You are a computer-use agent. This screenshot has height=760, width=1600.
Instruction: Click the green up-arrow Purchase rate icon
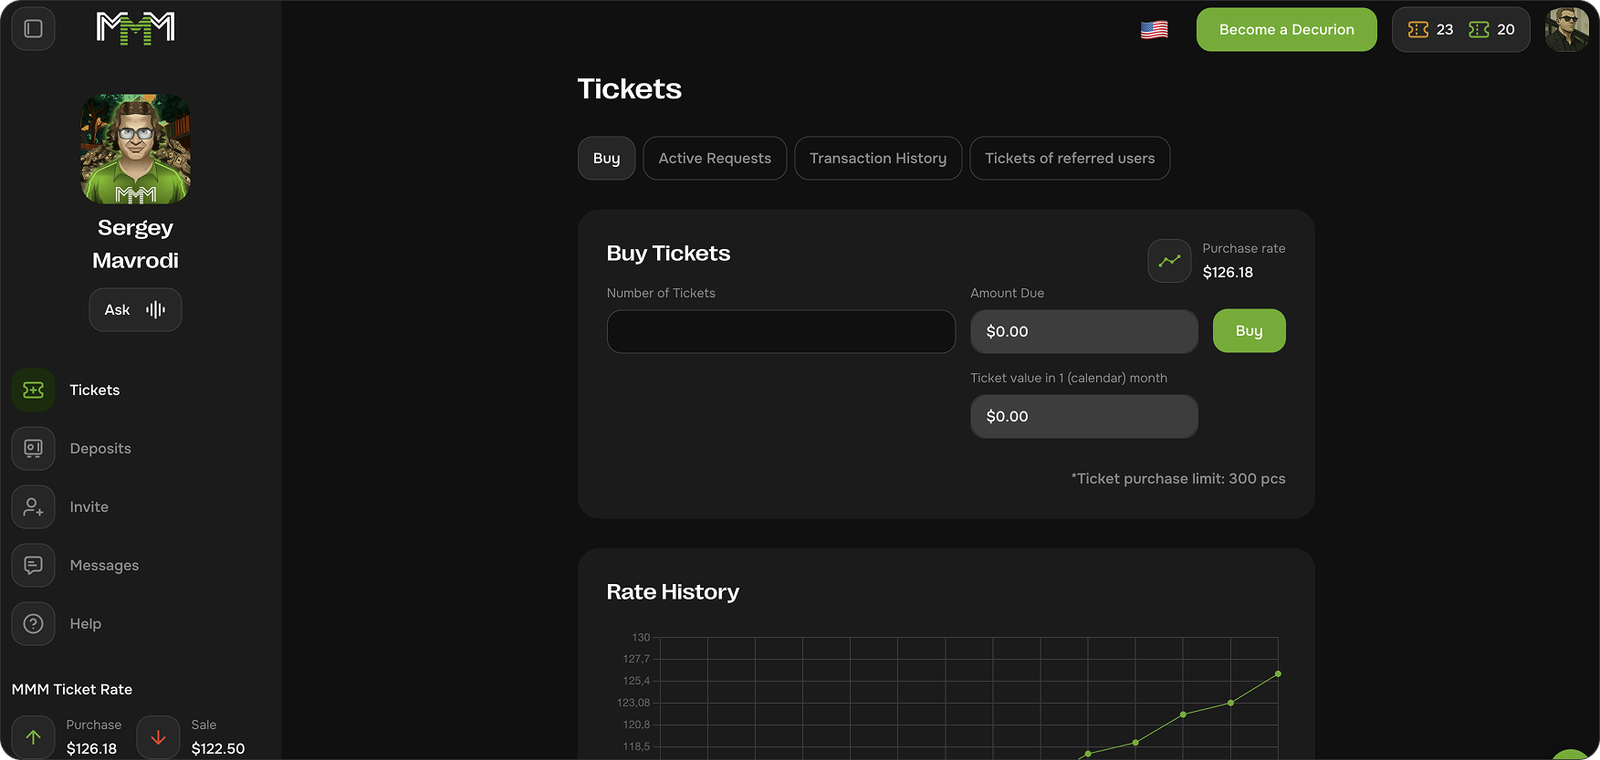[x=33, y=737]
